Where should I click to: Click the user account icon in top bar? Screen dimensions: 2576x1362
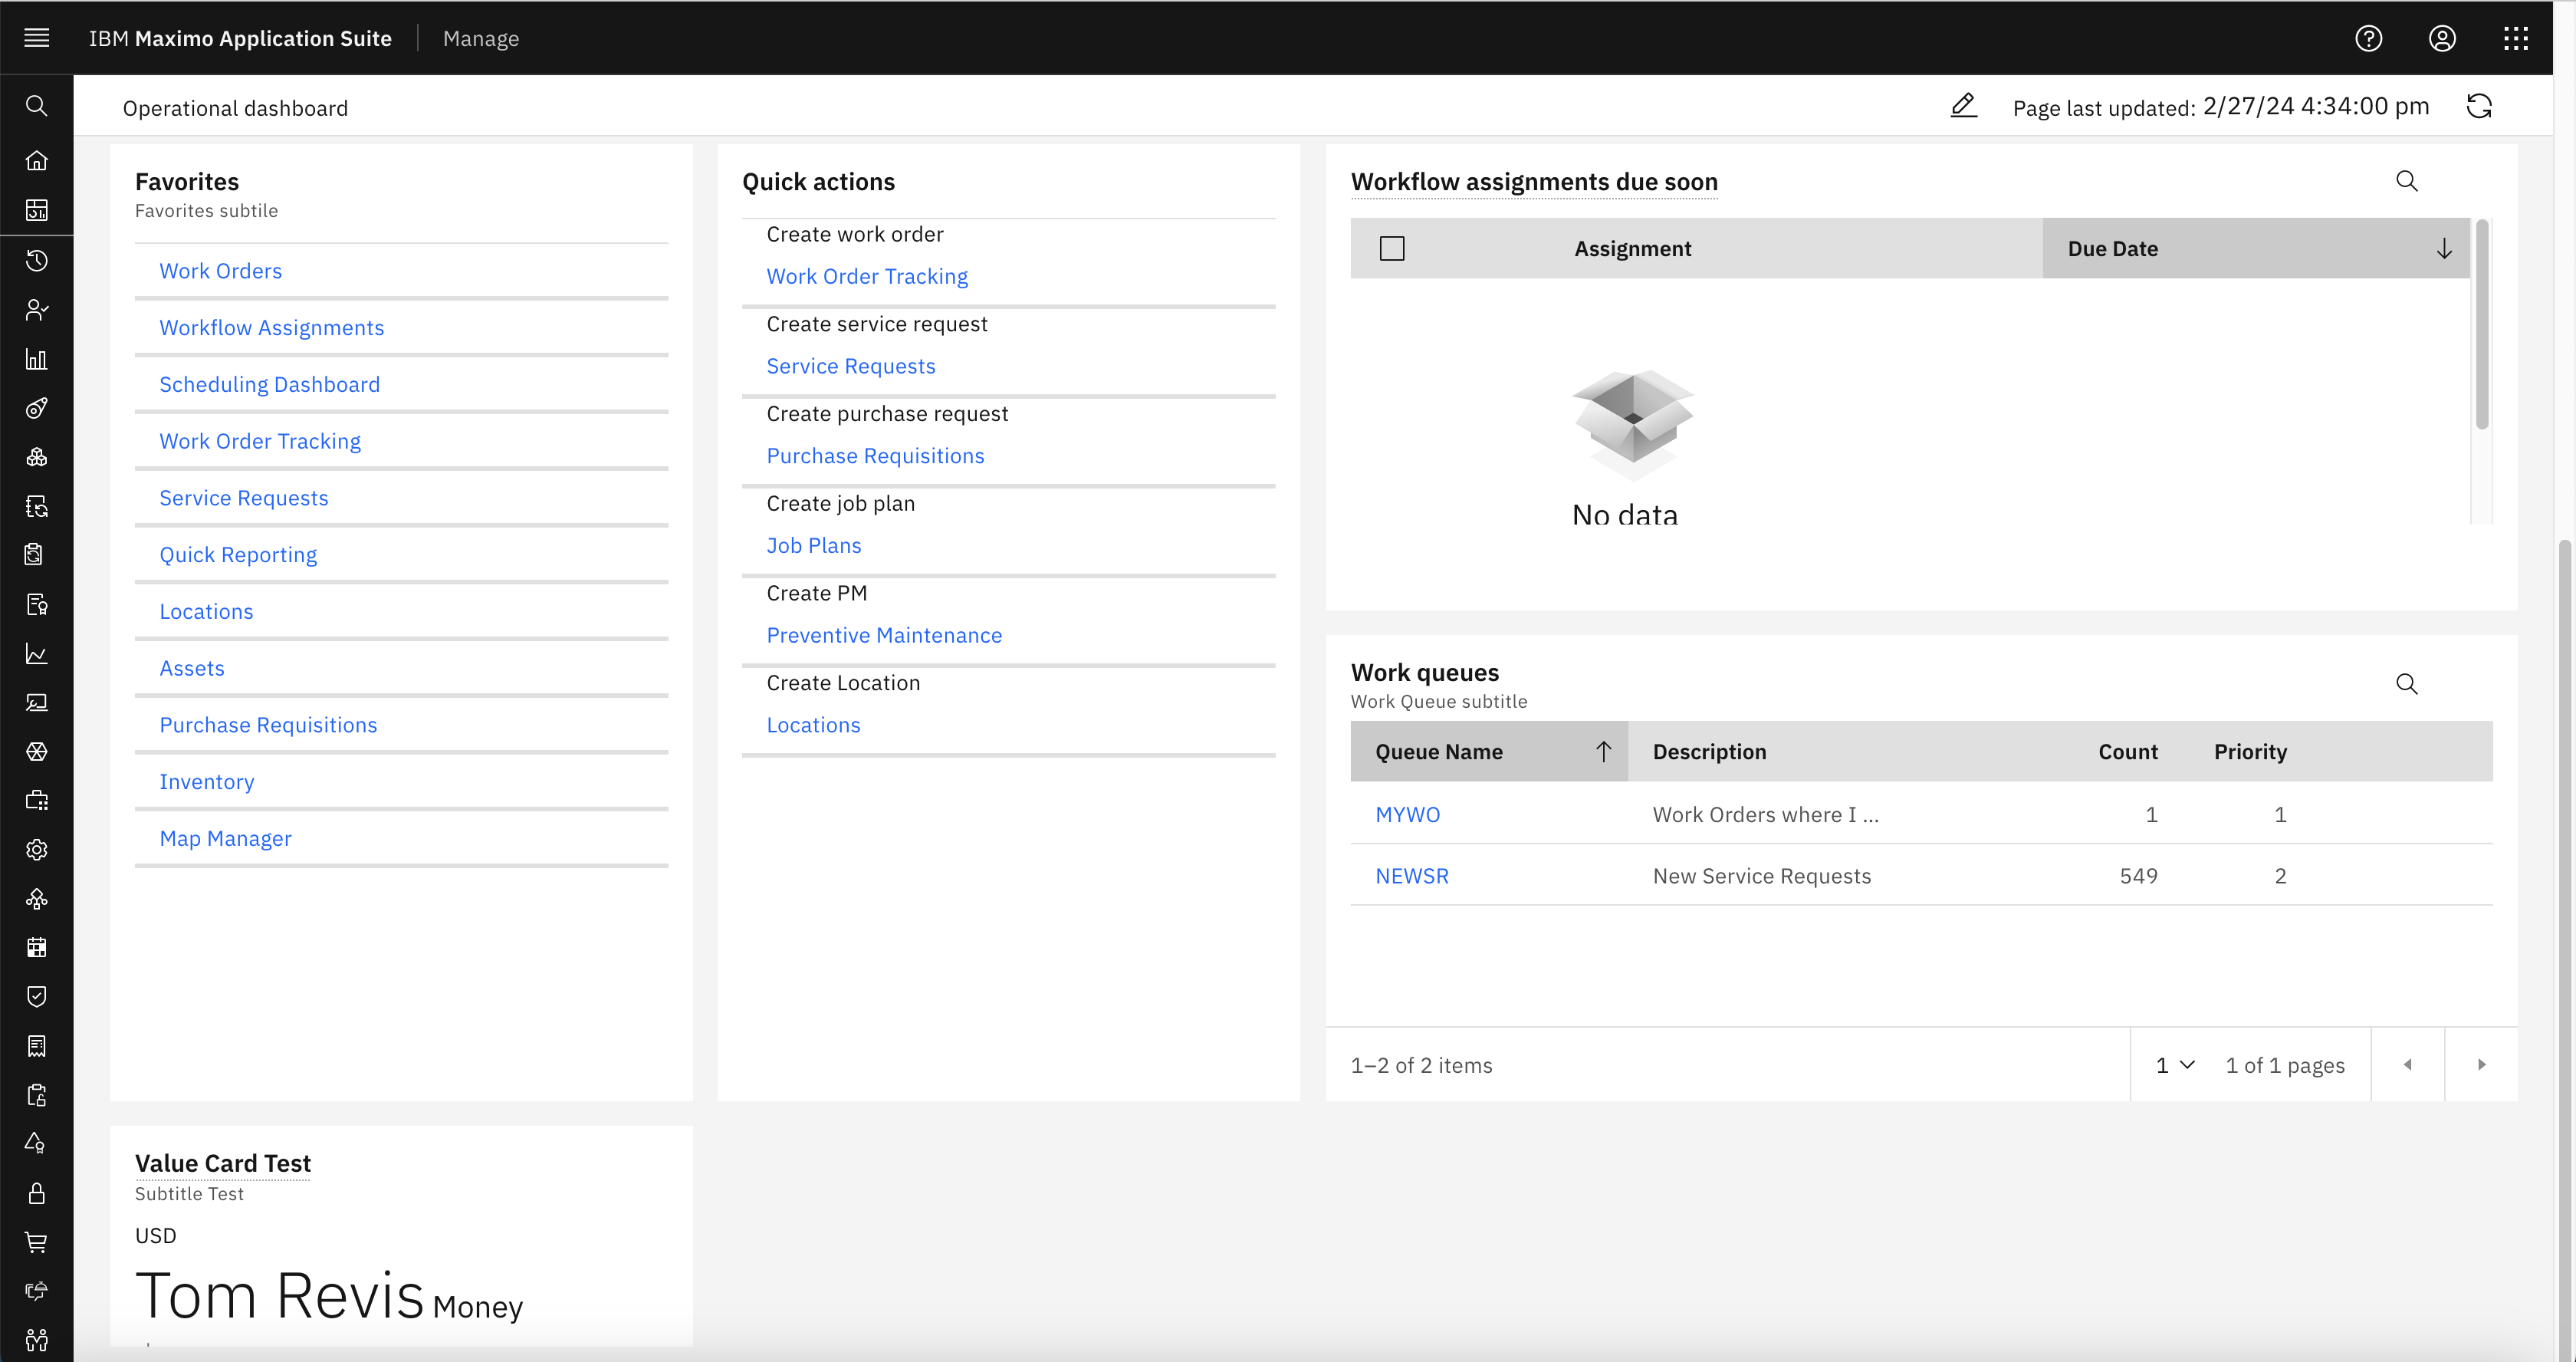[2442, 38]
